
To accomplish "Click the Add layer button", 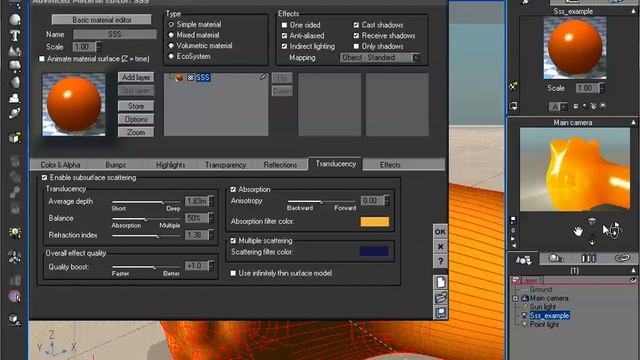I will tap(136, 77).
